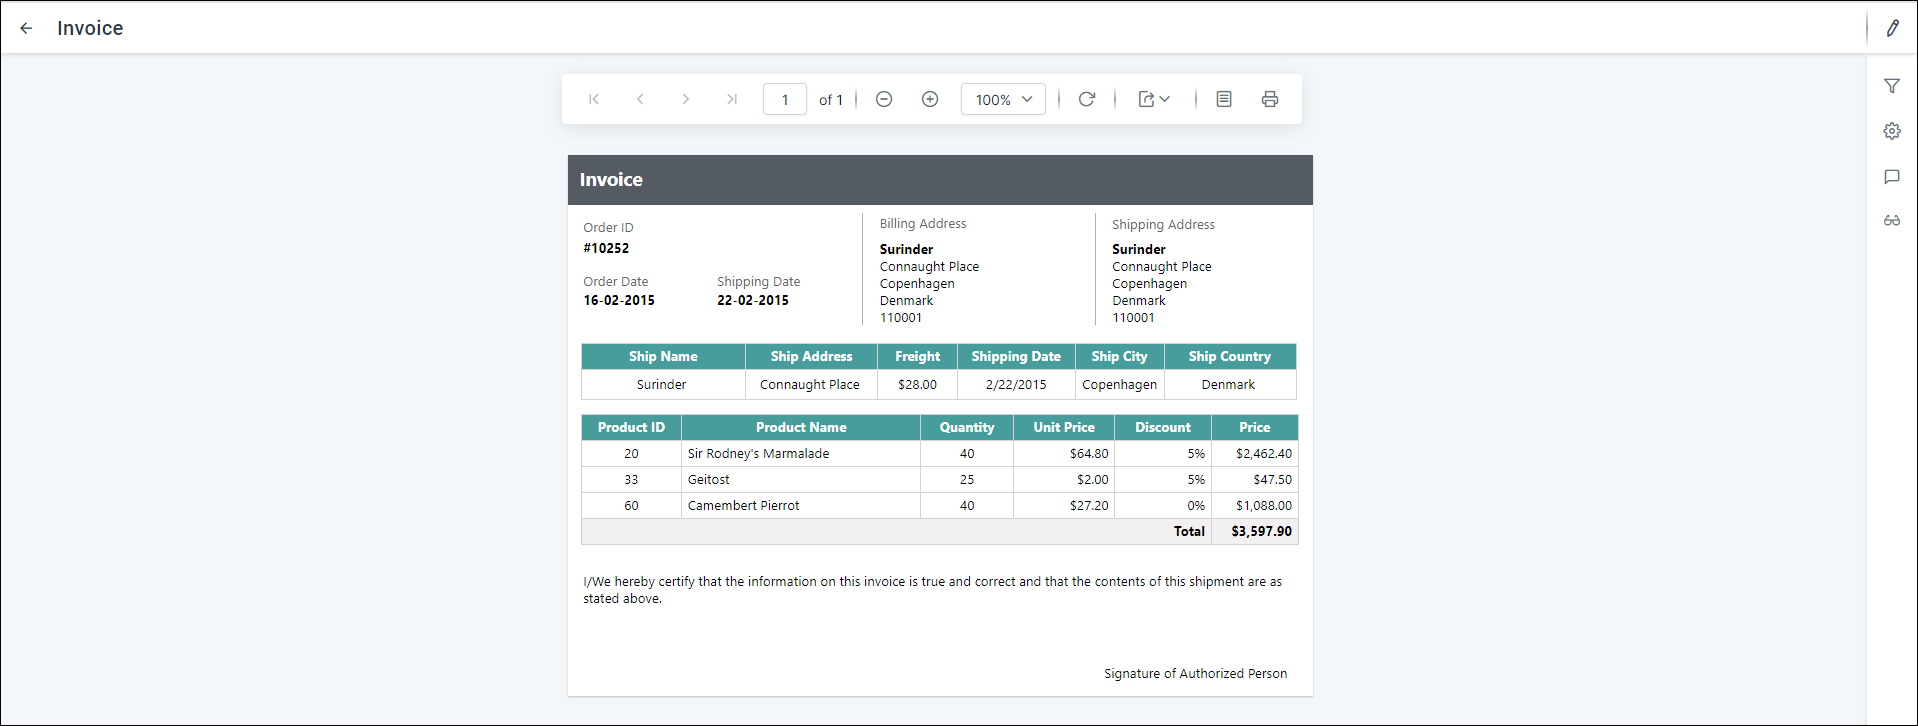Screen dimensions: 1918x726
Task: Click the $64.80 unit price
Action: coord(1089,453)
